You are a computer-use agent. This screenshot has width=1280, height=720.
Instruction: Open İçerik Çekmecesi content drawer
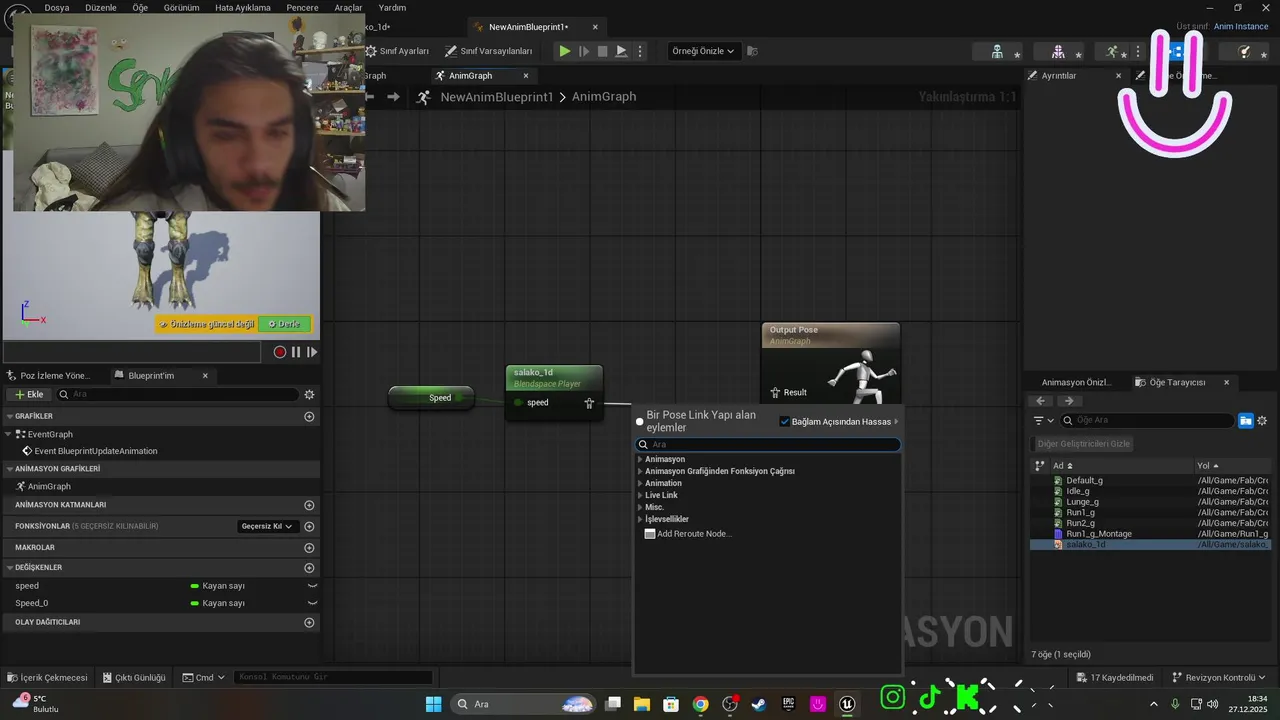pyautogui.click(x=47, y=678)
